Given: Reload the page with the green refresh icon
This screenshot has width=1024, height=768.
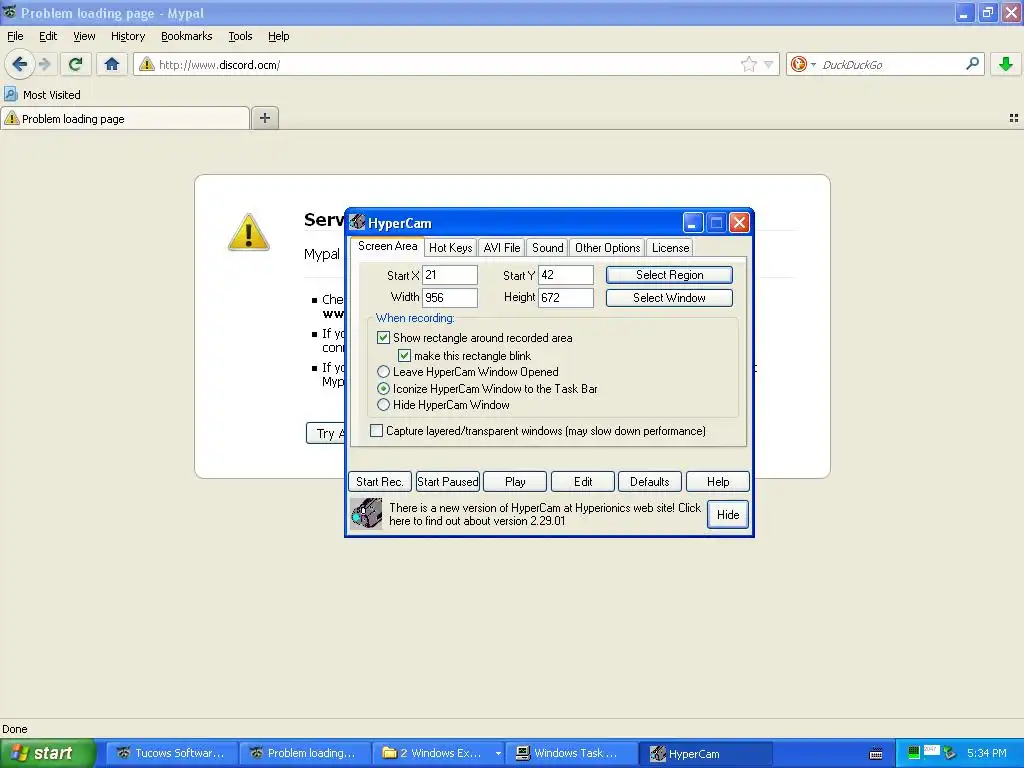Looking at the screenshot, I should 76,64.
